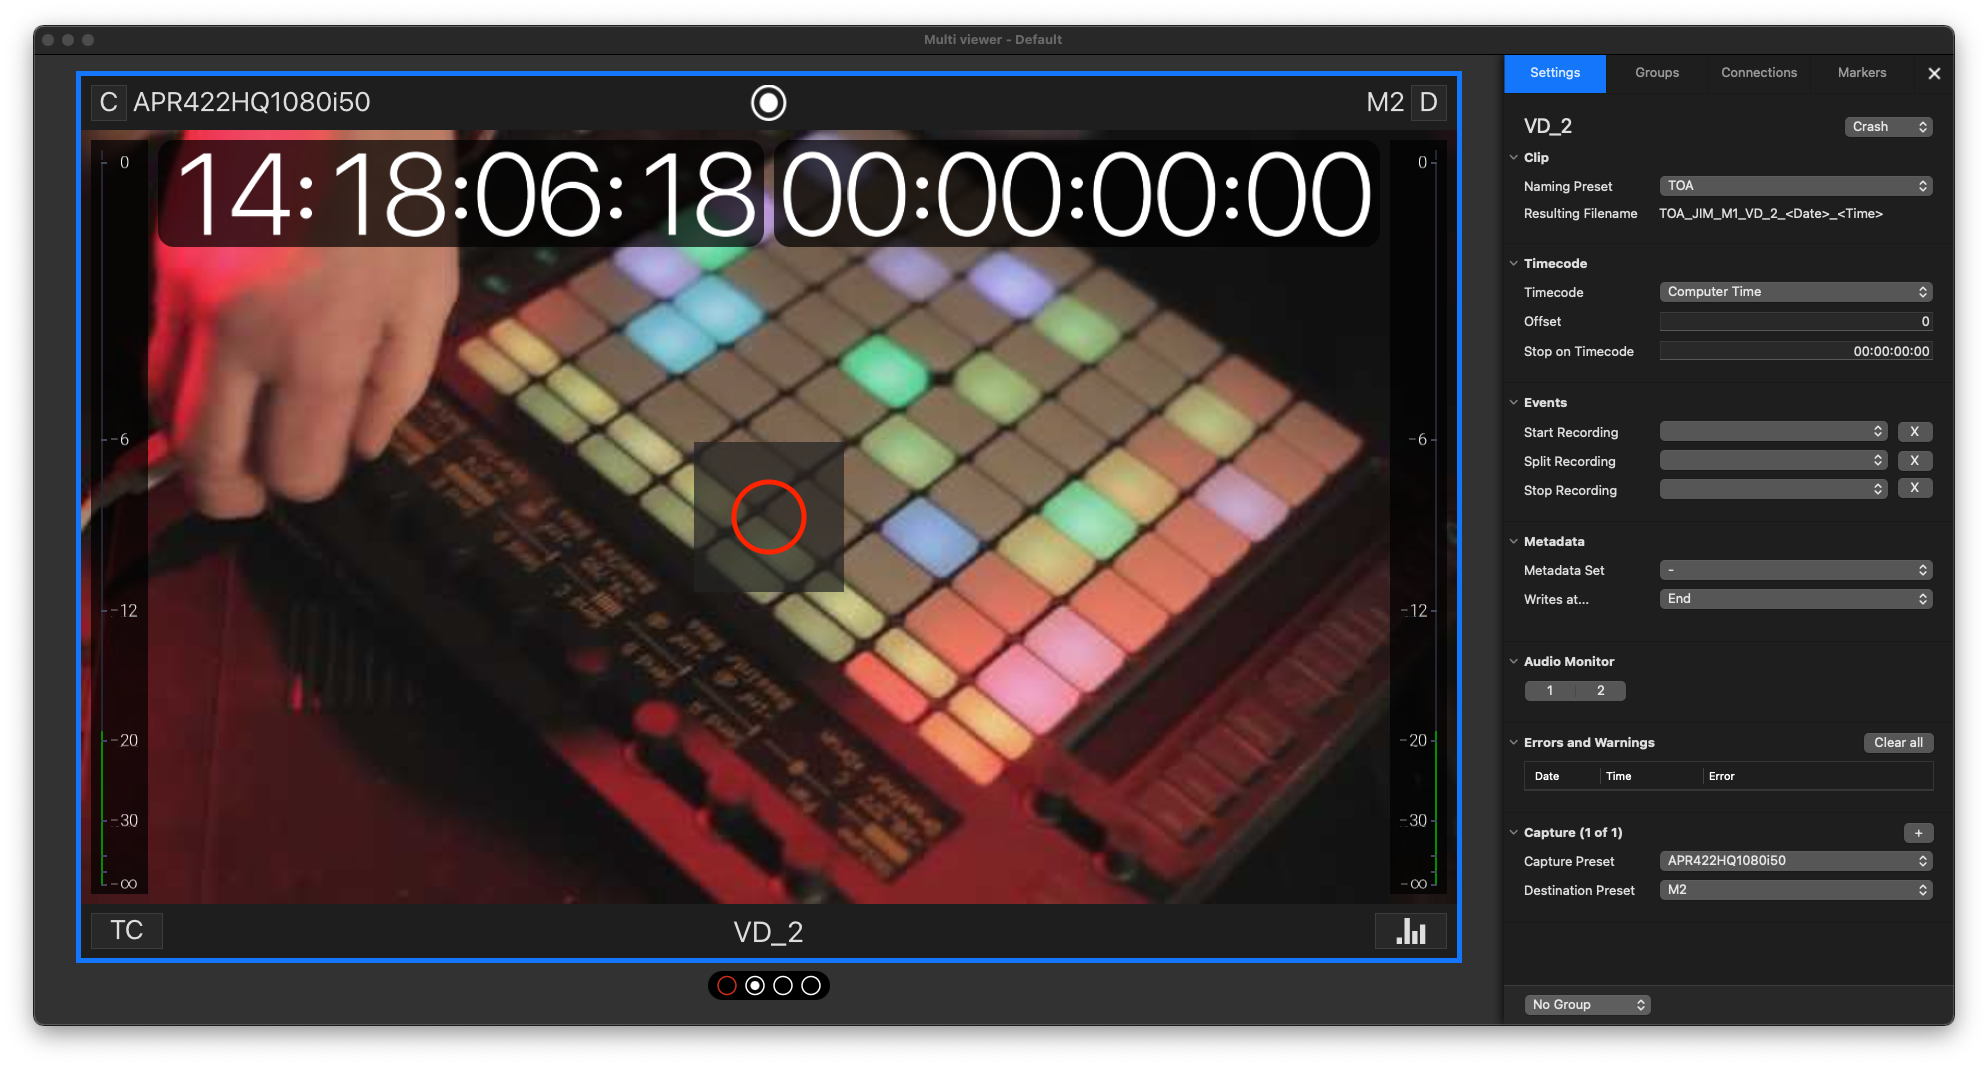Screen dimensions: 1988x1067
Task: Switch to the Settings tab
Action: (x=1555, y=73)
